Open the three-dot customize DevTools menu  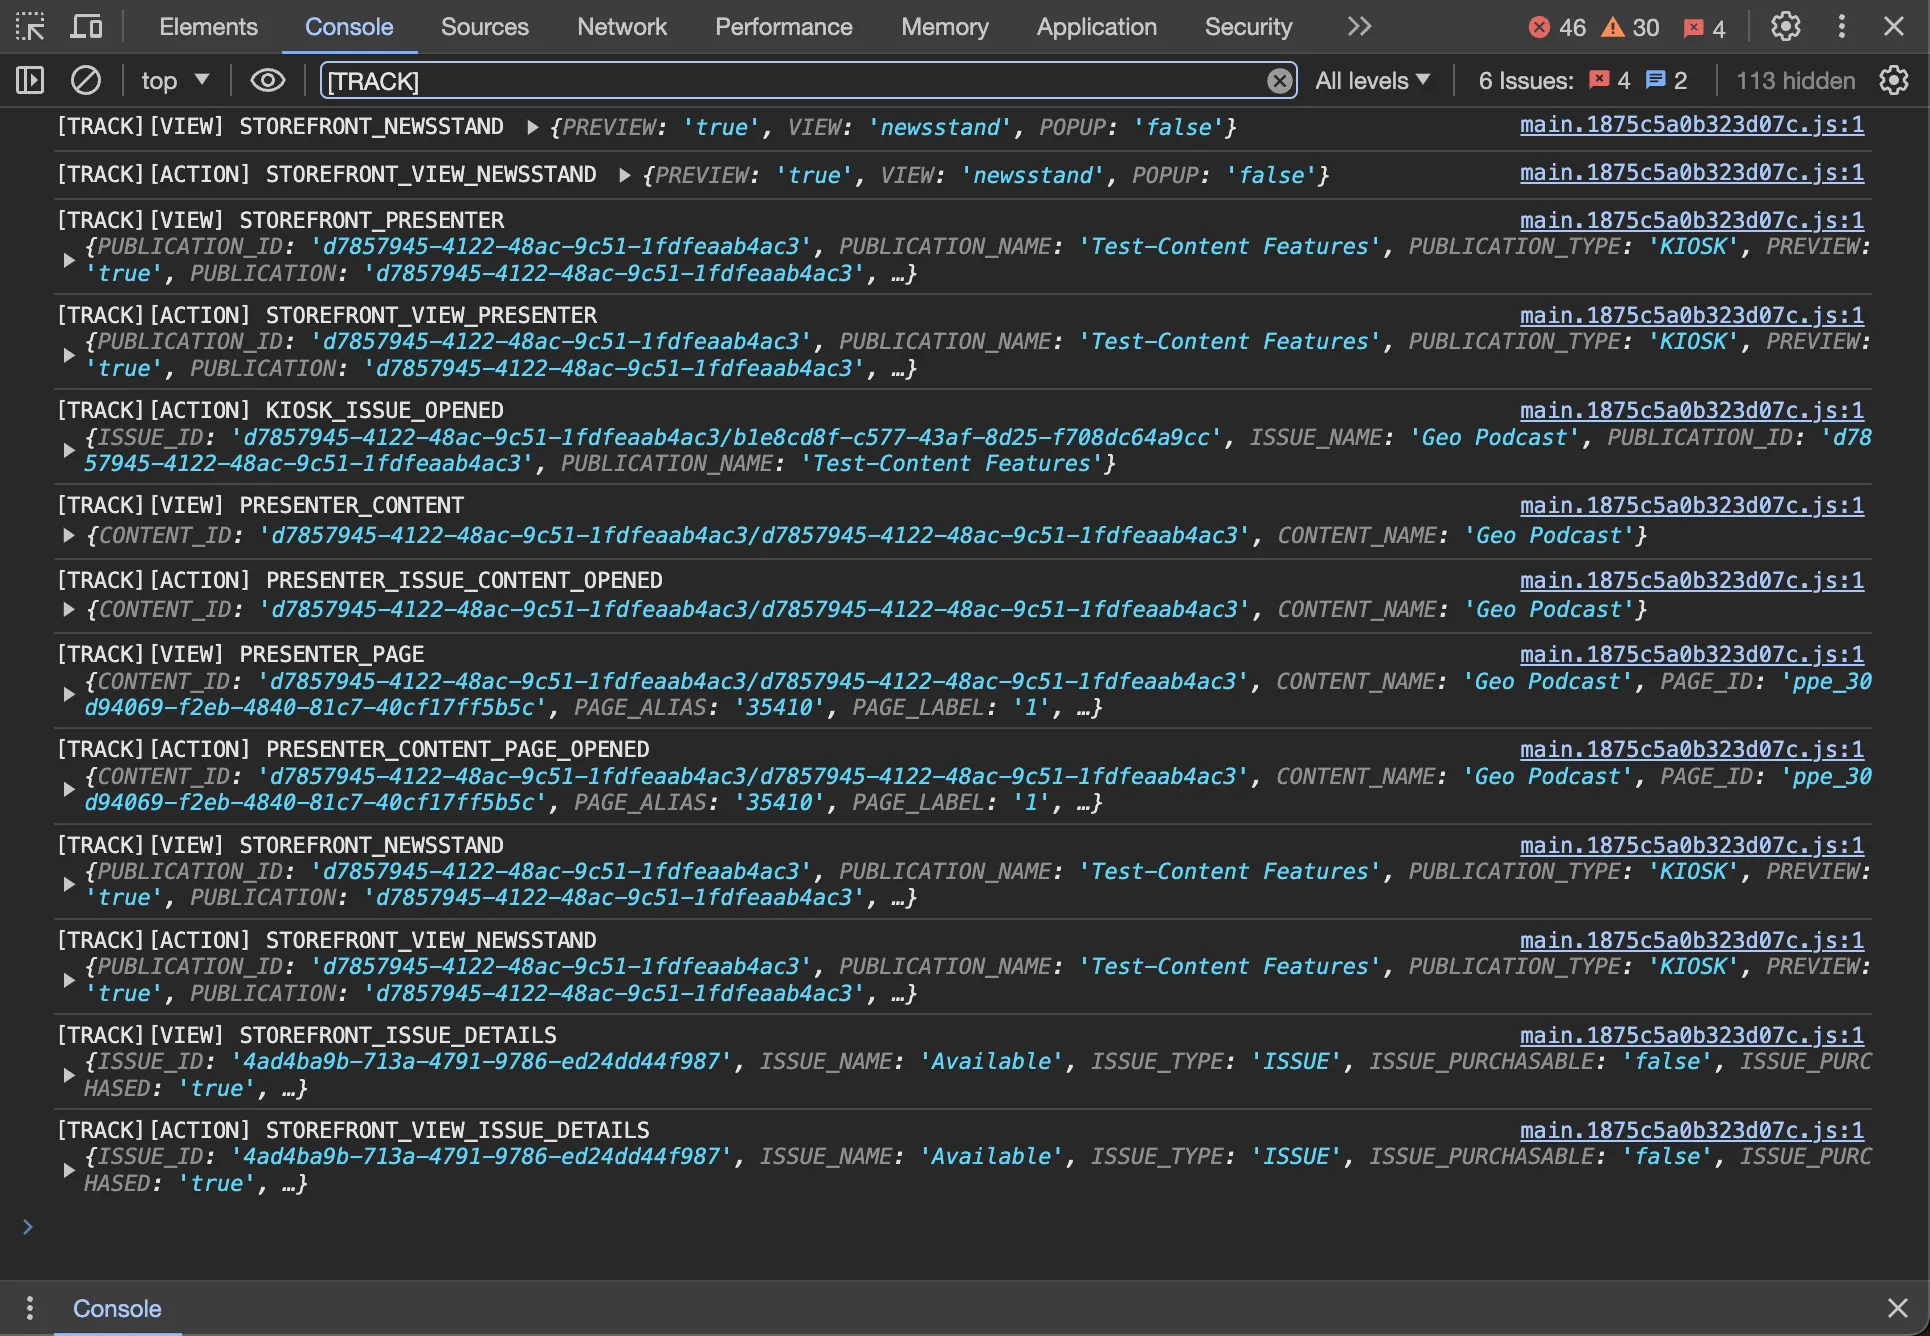[x=1841, y=27]
